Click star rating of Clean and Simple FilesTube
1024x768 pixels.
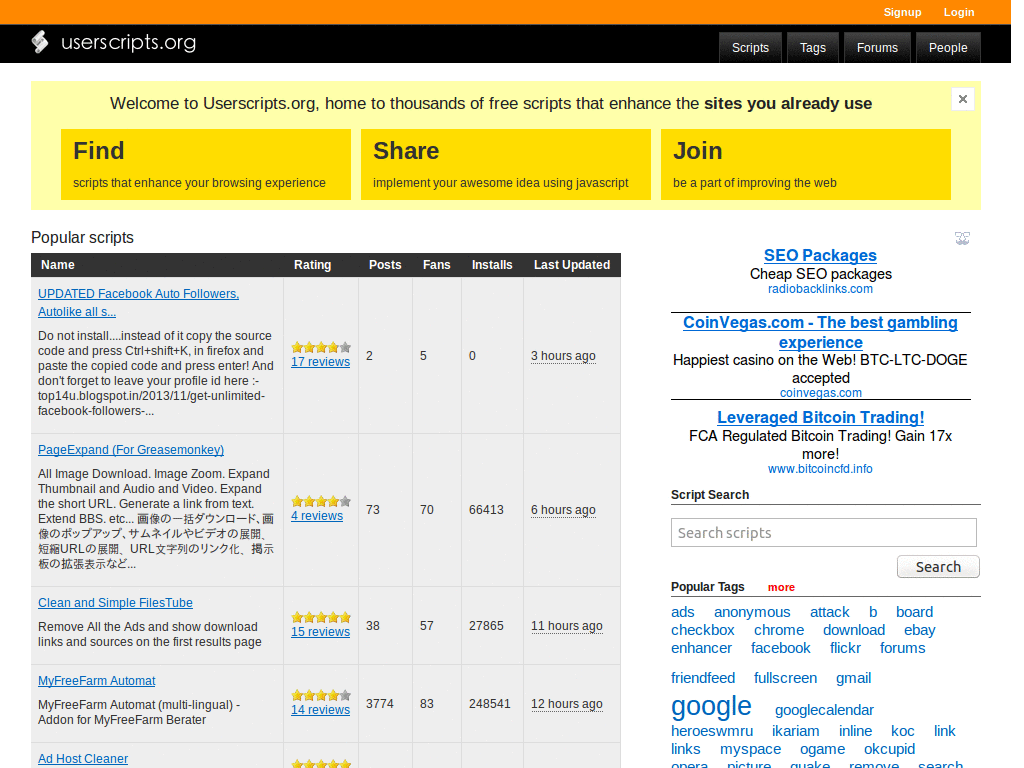coord(321,617)
